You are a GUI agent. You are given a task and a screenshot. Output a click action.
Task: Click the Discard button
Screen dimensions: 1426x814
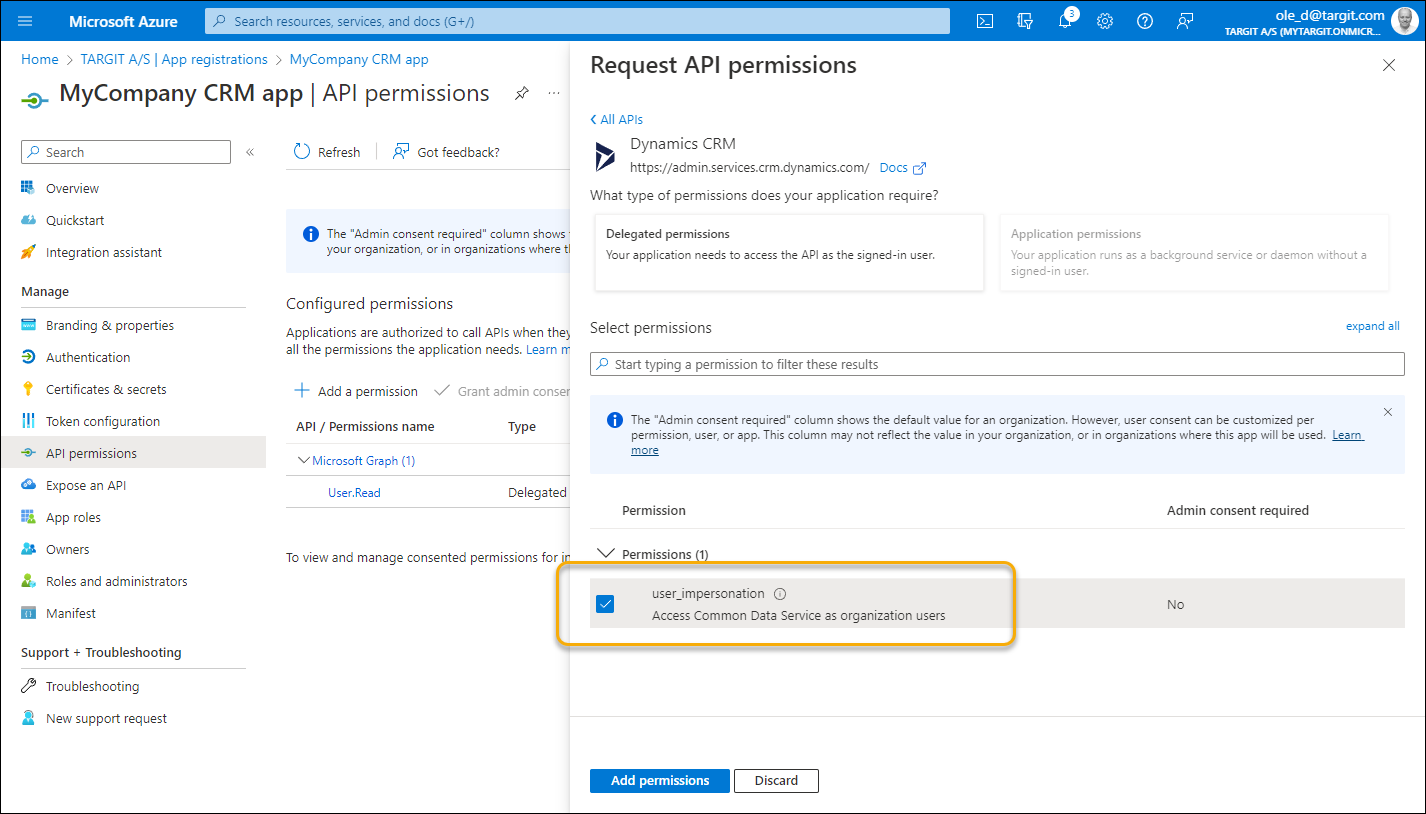776,781
